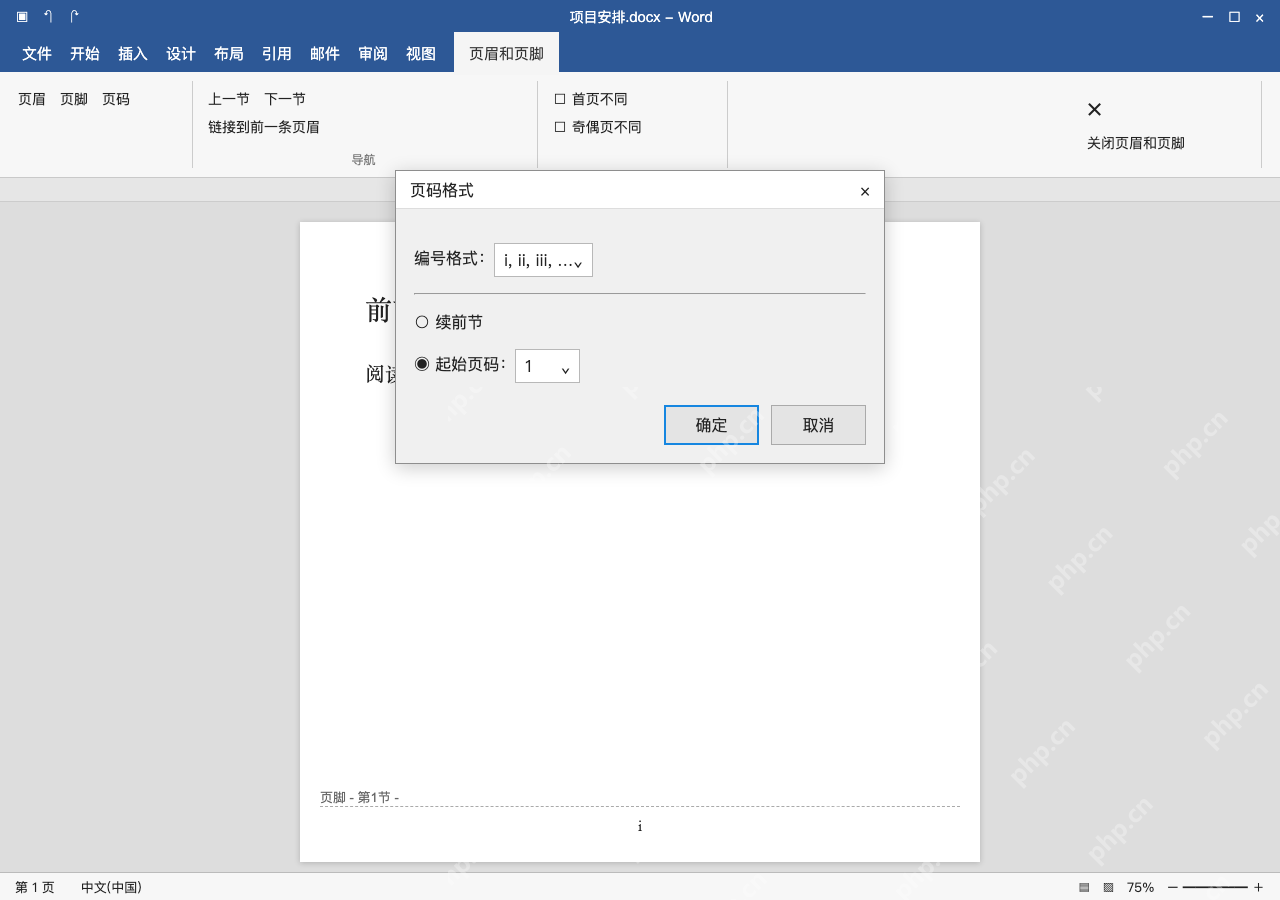Show the 视图 tab
Viewport: 1280px width, 900px height.
[421, 54]
